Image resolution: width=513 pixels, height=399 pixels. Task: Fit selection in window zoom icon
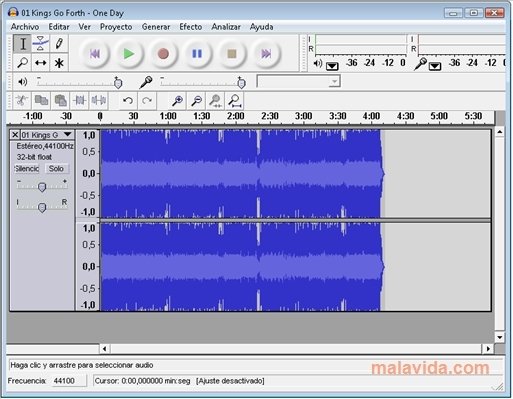(x=216, y=100)
